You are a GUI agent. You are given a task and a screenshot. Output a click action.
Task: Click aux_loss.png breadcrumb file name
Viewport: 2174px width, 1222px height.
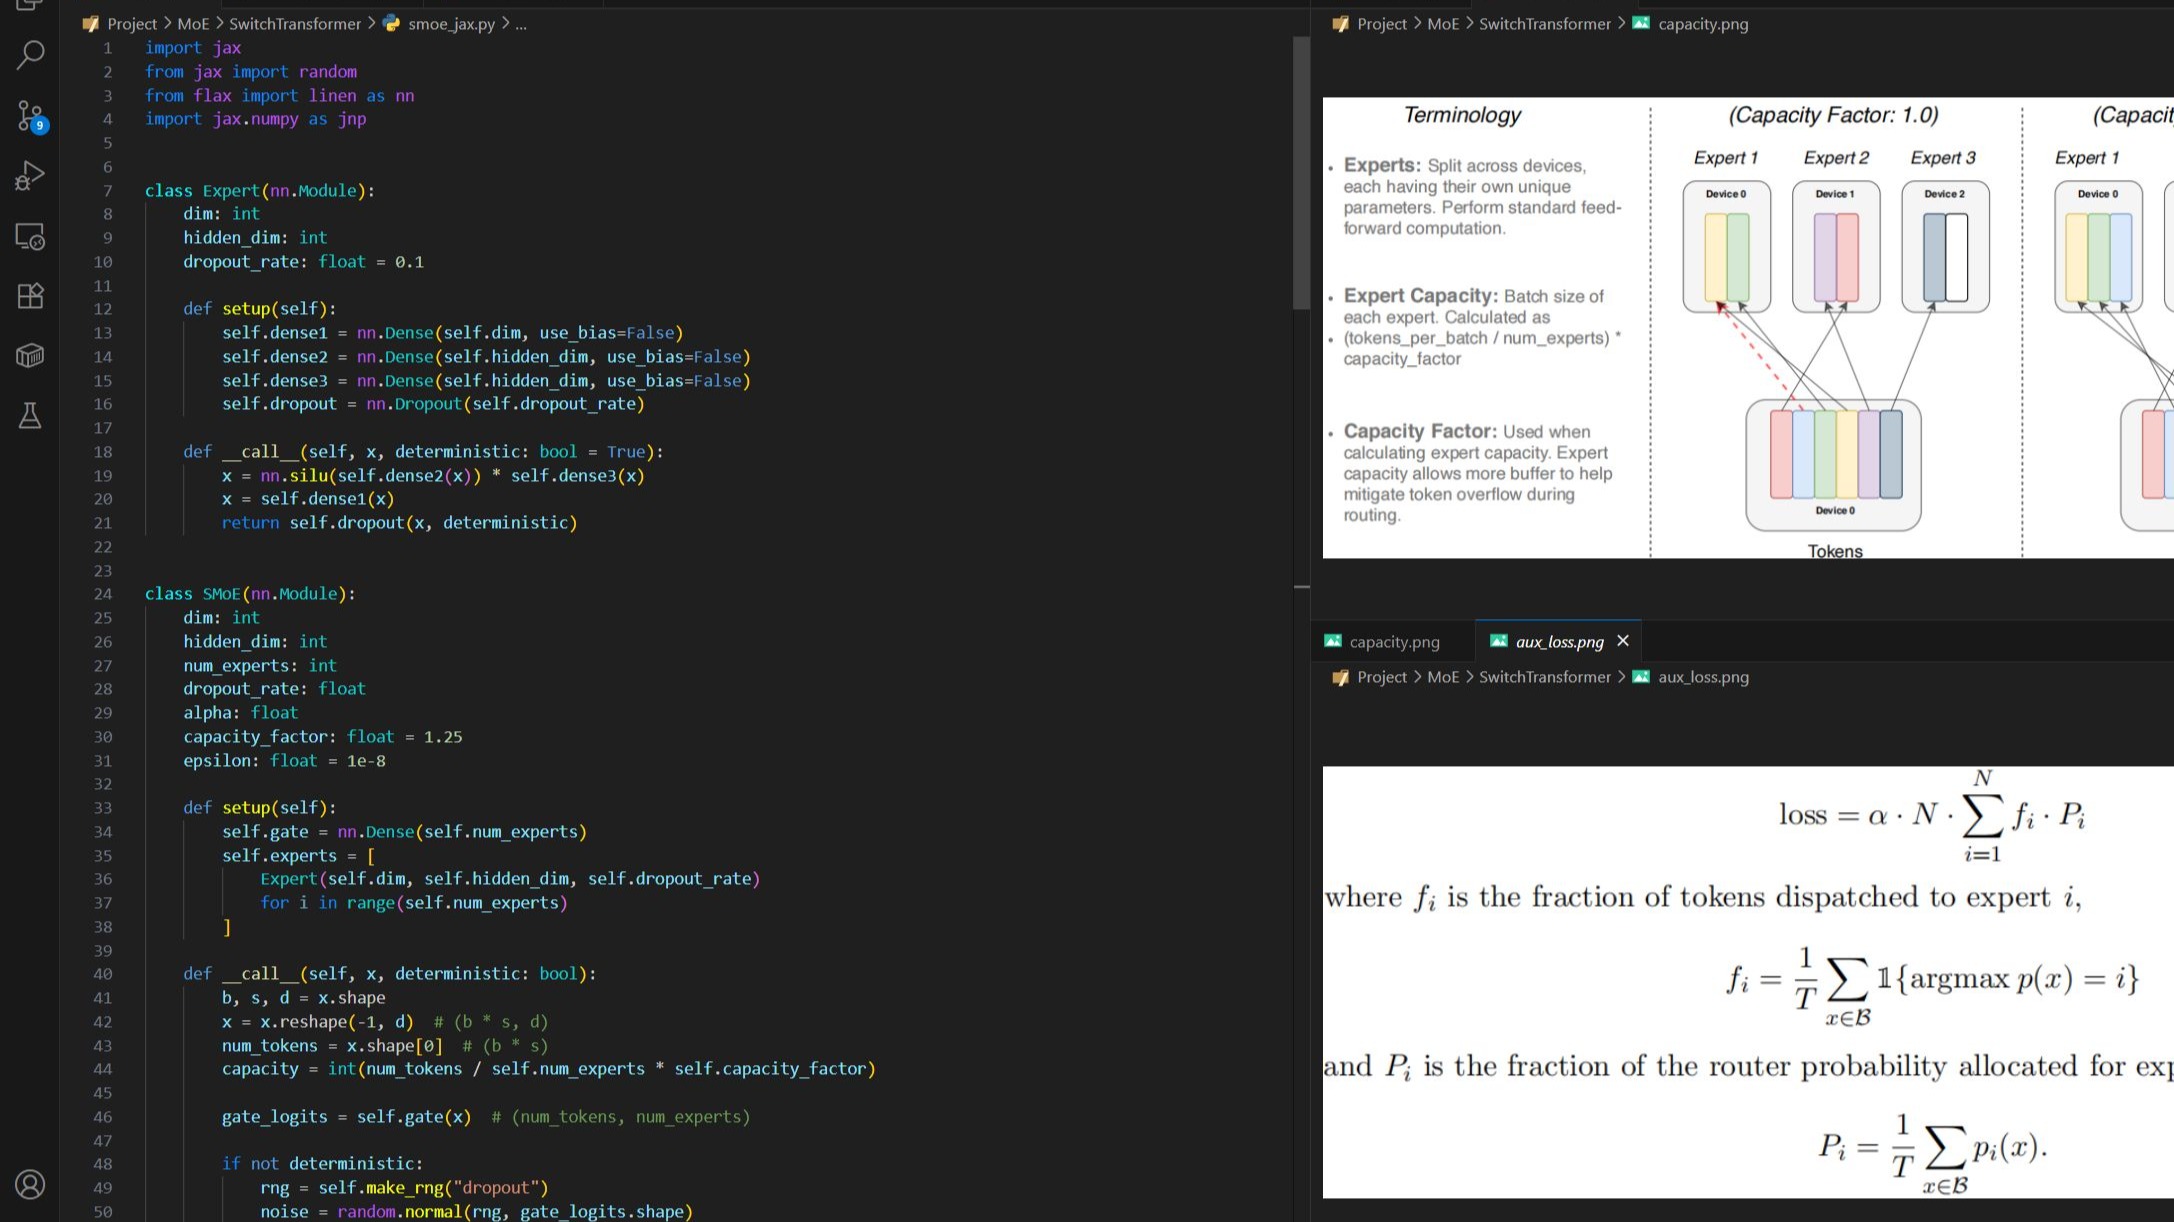pos(1702,677)
